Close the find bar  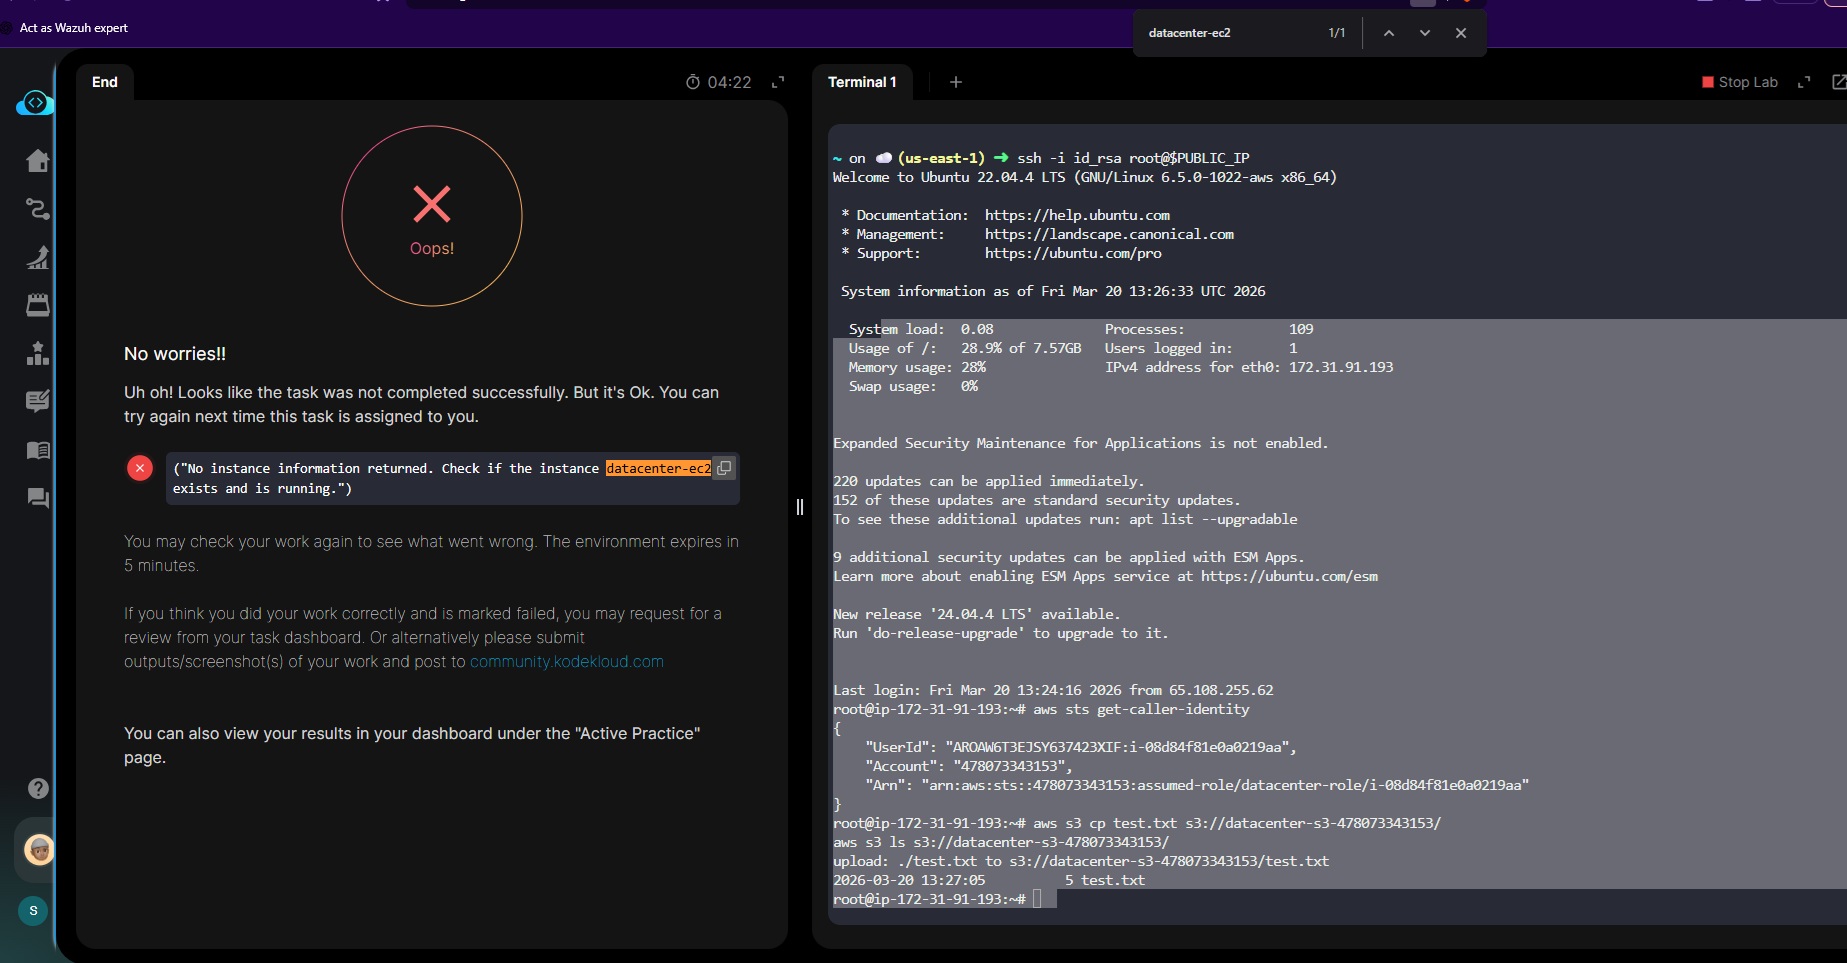tap(1461, 33)
